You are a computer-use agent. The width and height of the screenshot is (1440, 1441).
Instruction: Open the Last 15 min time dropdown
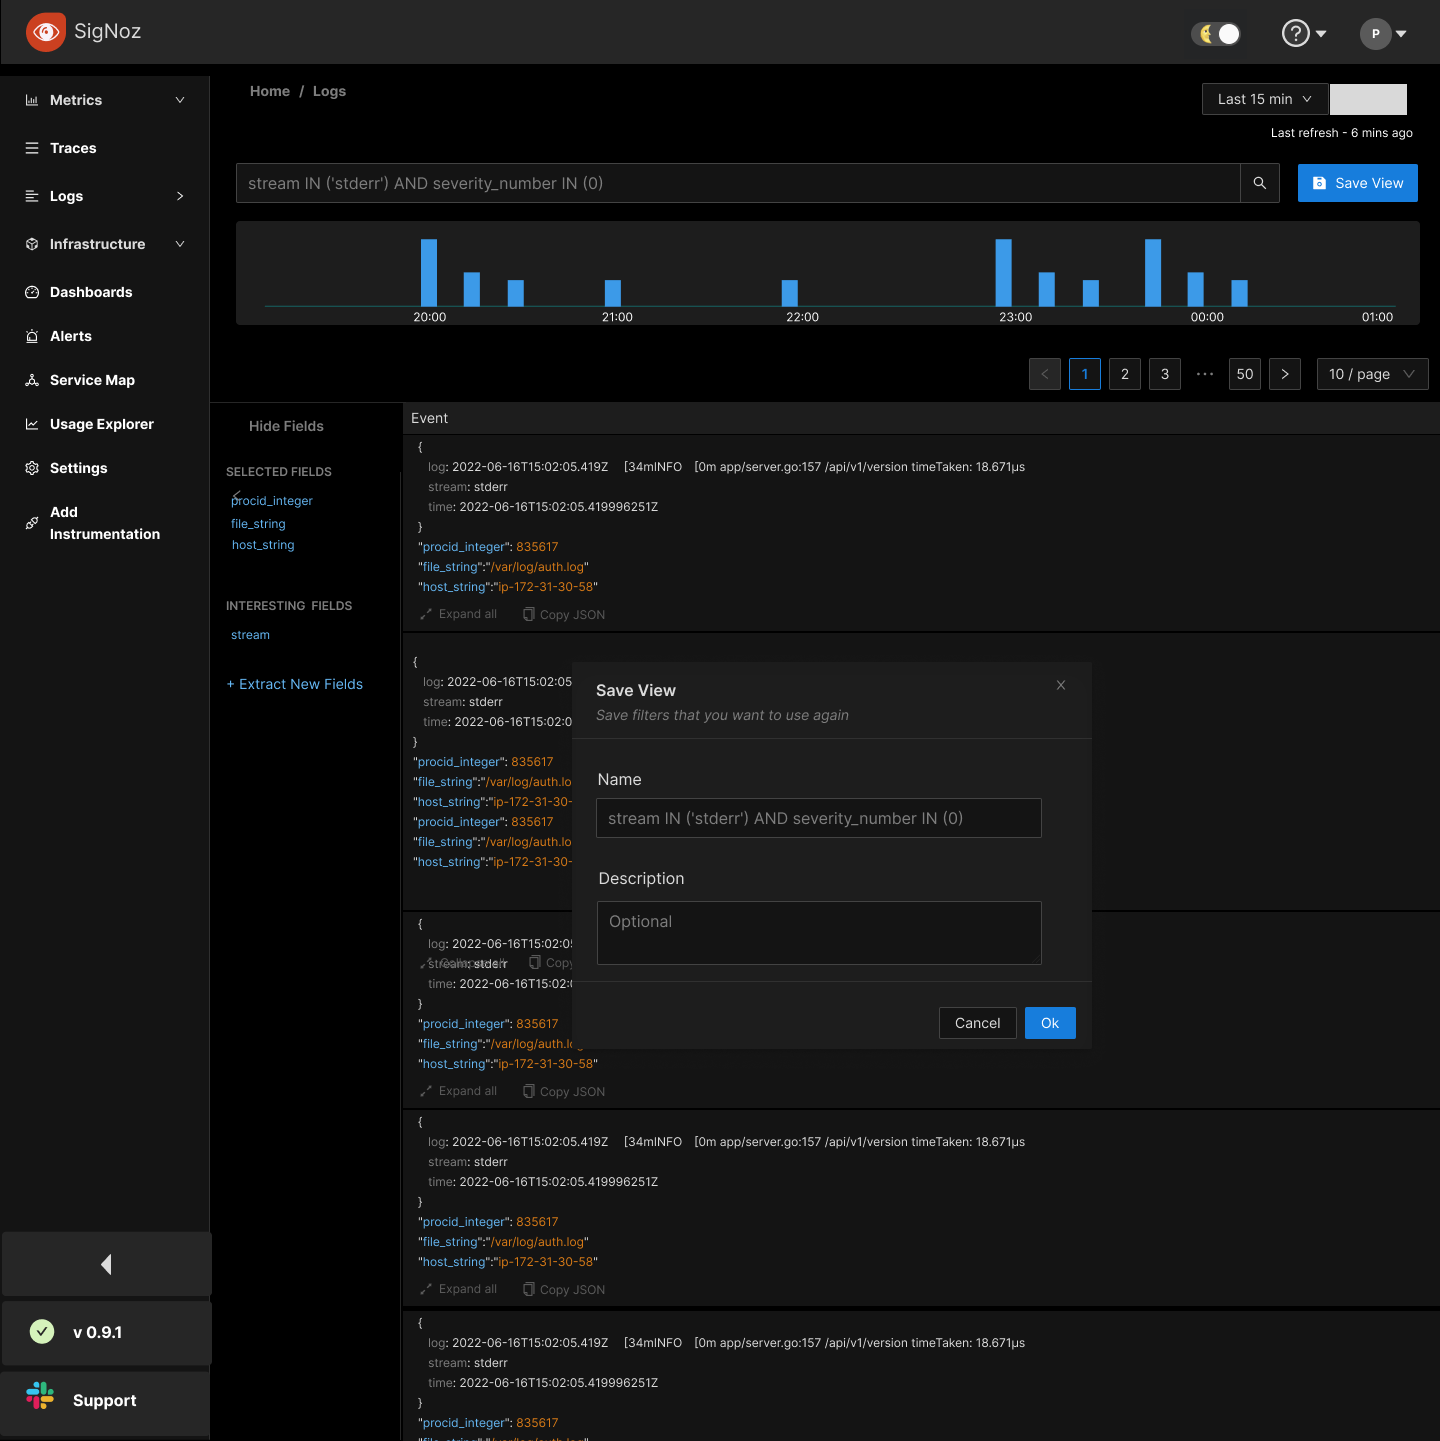(x=1264, y=99)
